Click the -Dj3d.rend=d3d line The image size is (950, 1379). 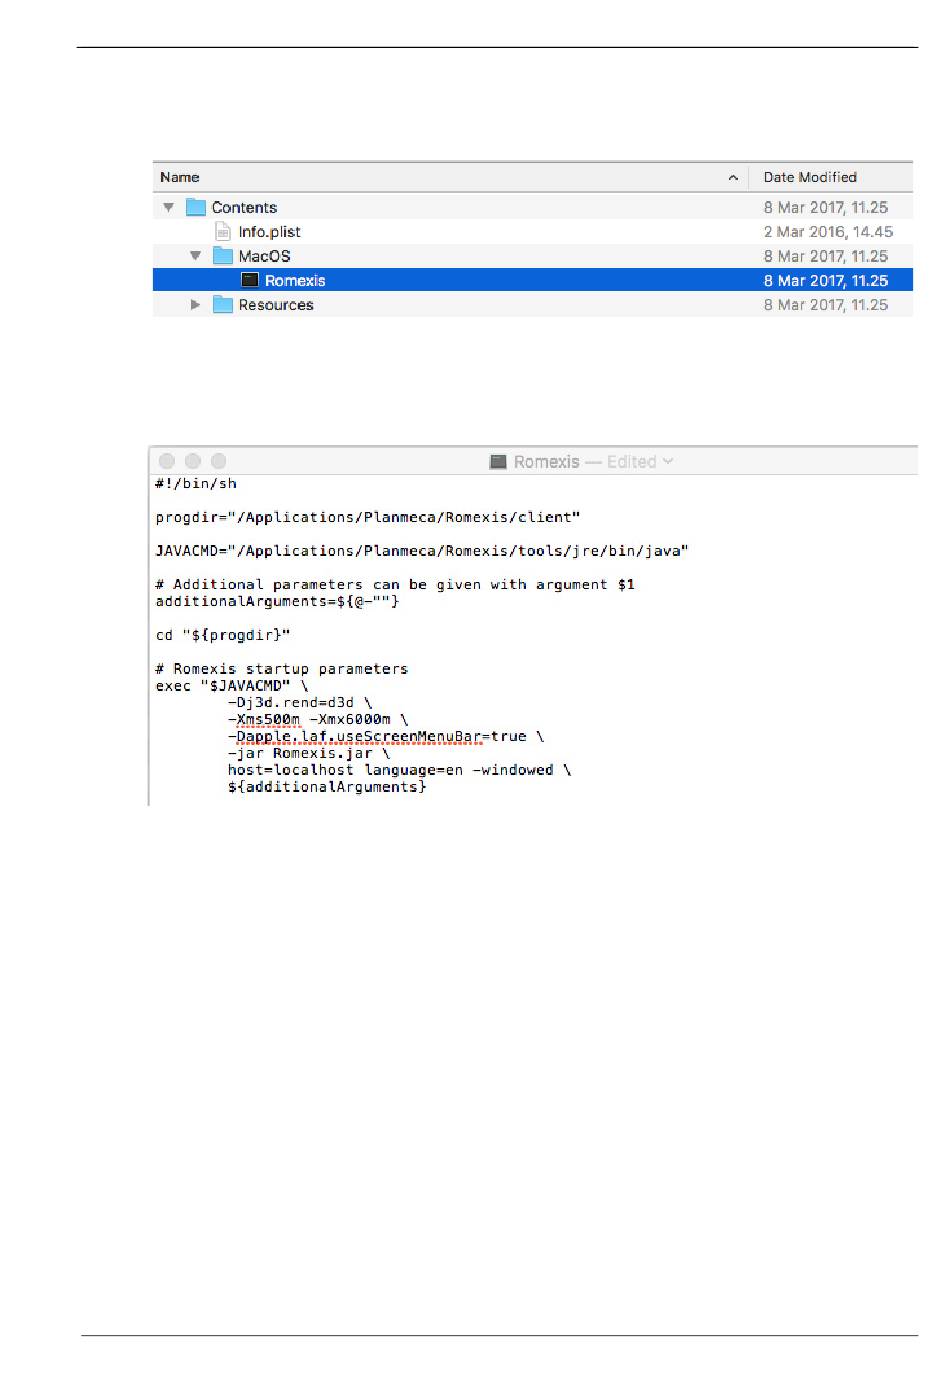point(300,703)
